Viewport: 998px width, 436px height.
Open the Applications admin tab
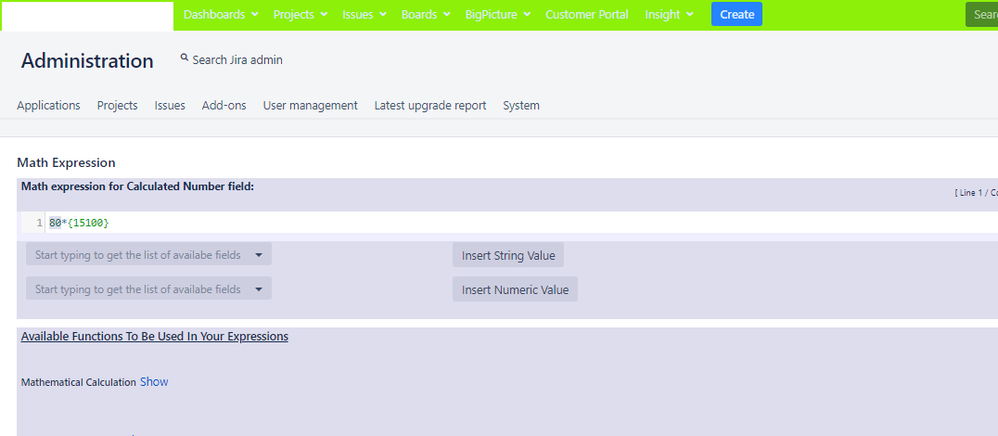pyautogui.click(x=48, y=106)
